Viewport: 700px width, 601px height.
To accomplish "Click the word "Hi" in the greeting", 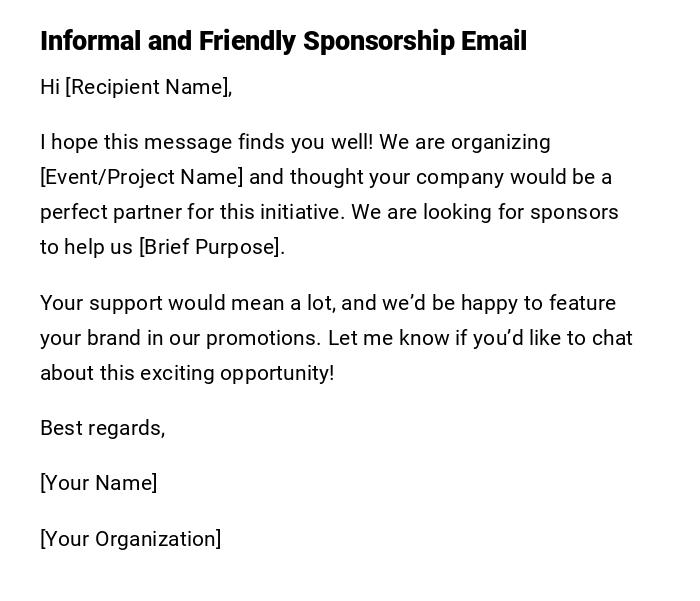I will [50, 87].
